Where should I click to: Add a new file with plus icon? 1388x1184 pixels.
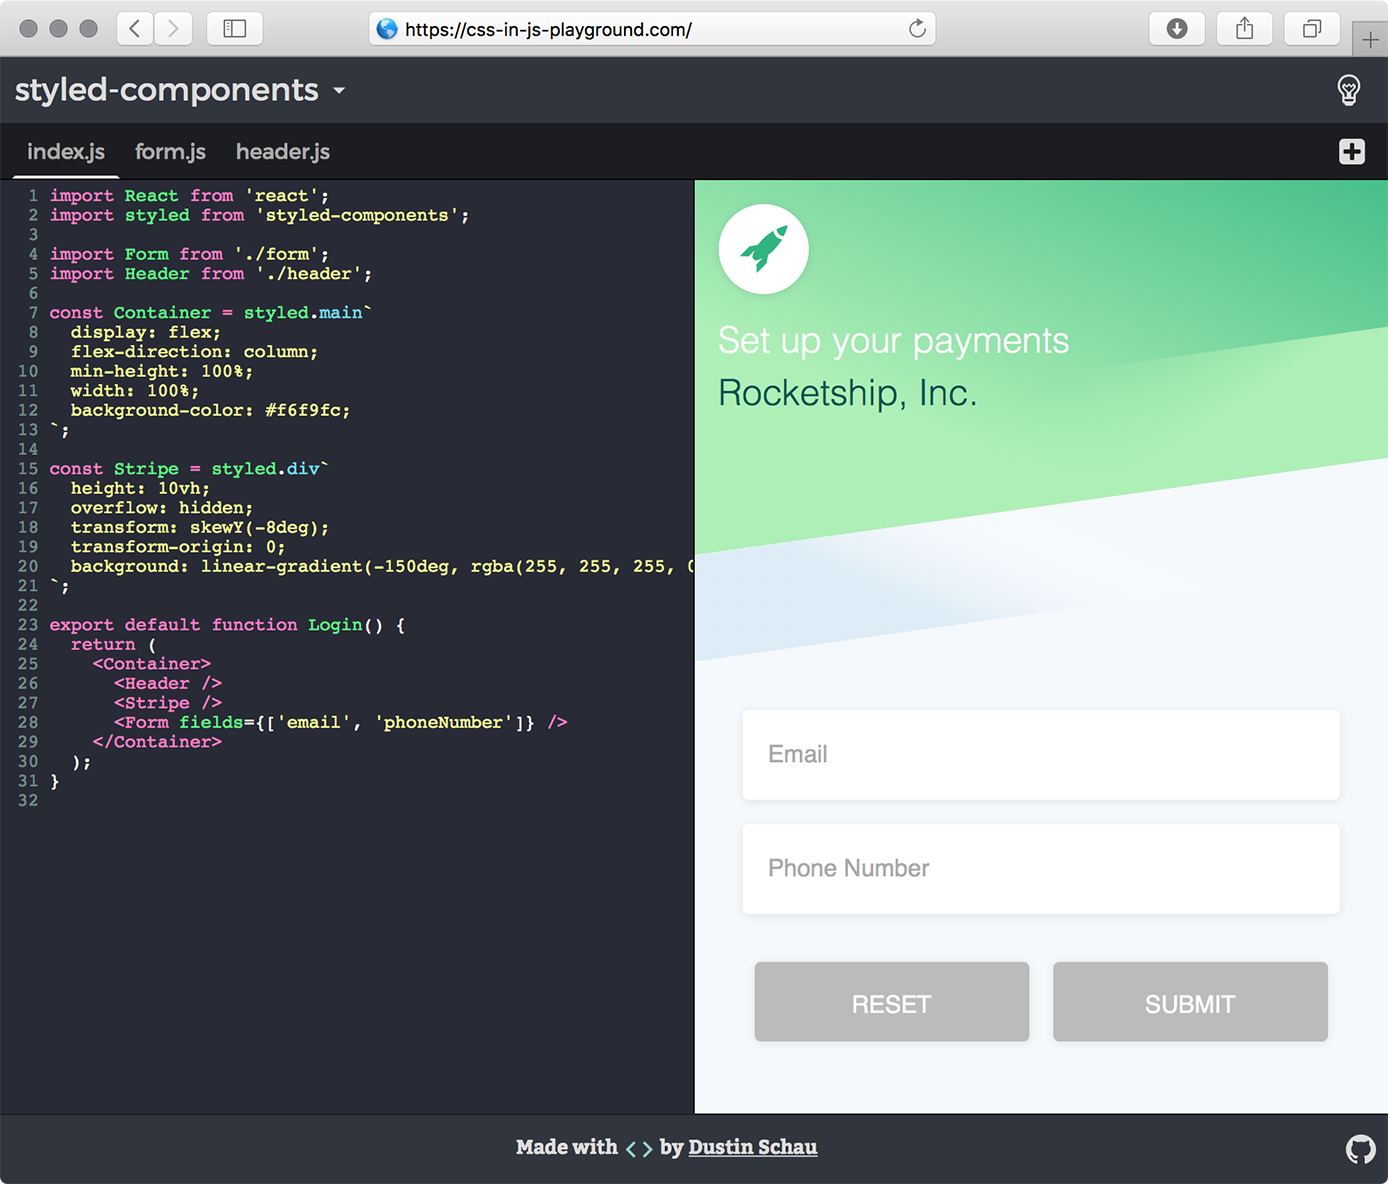click(x=1352, y=151)
